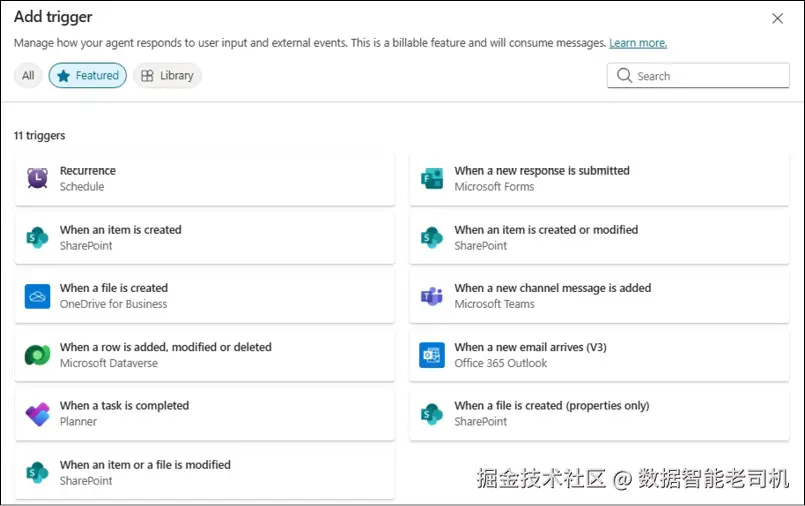
Task: Click SharePoint icon beside 'item or a file is modified'
Action: coord(37,473)
